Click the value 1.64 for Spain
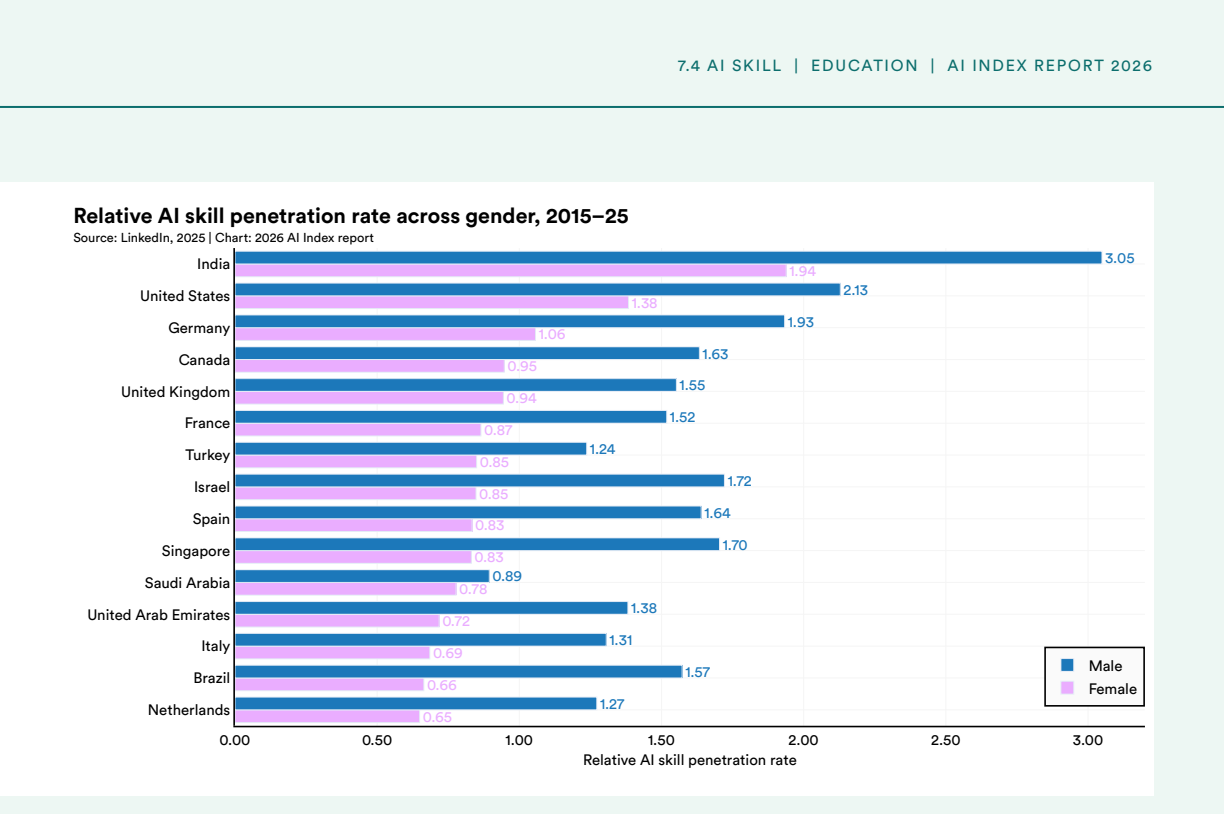This screenshot has height=814, width=1224. [x=717, y=513]
